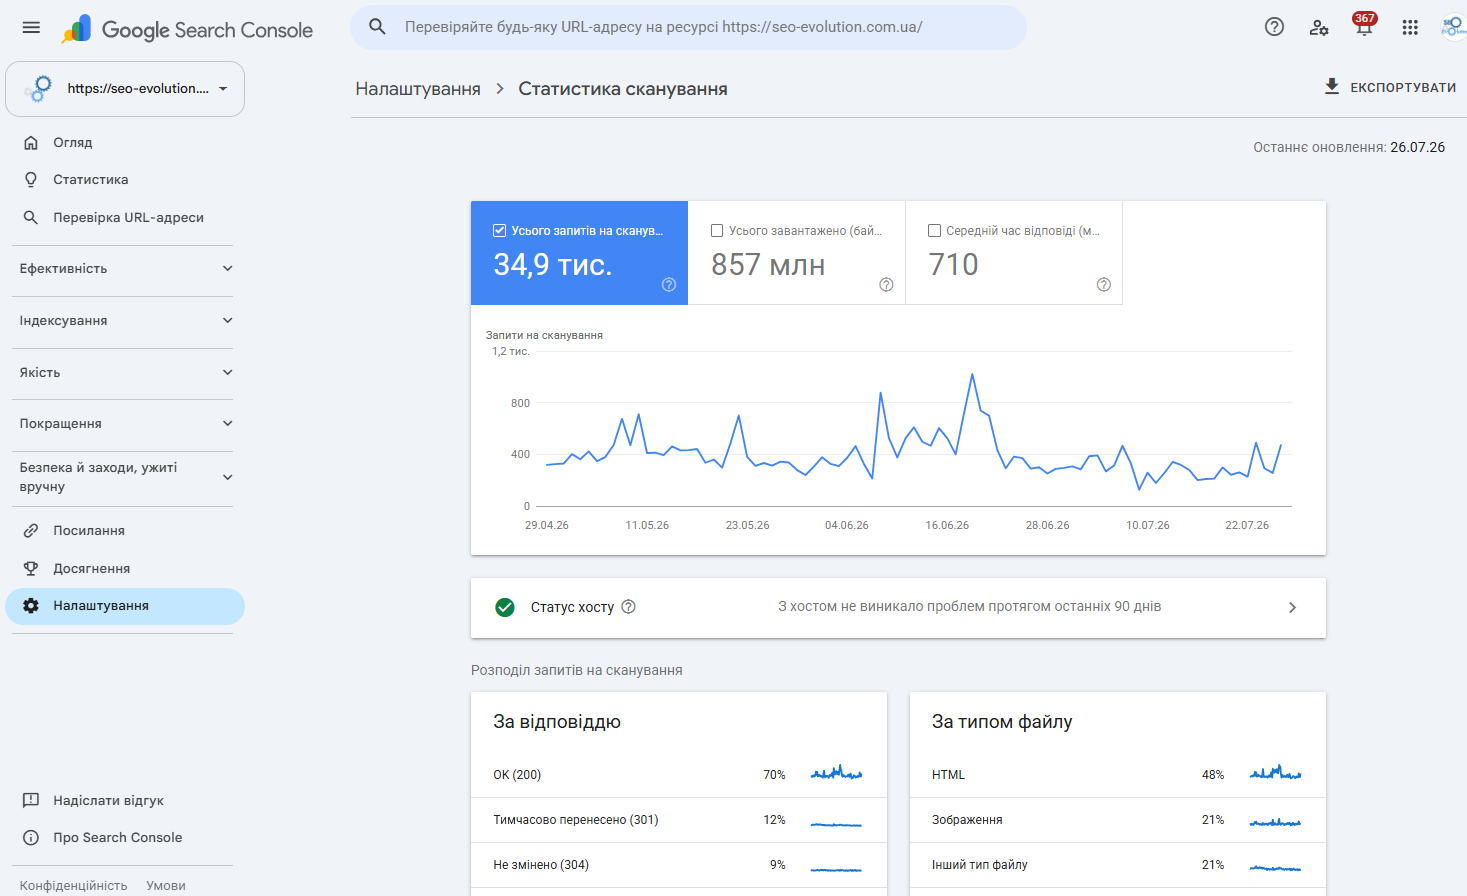Image resolution: width=1467 pixels, height=896 pixels.
Task: Click last updated date 26.07.26
Action: 1417,147
